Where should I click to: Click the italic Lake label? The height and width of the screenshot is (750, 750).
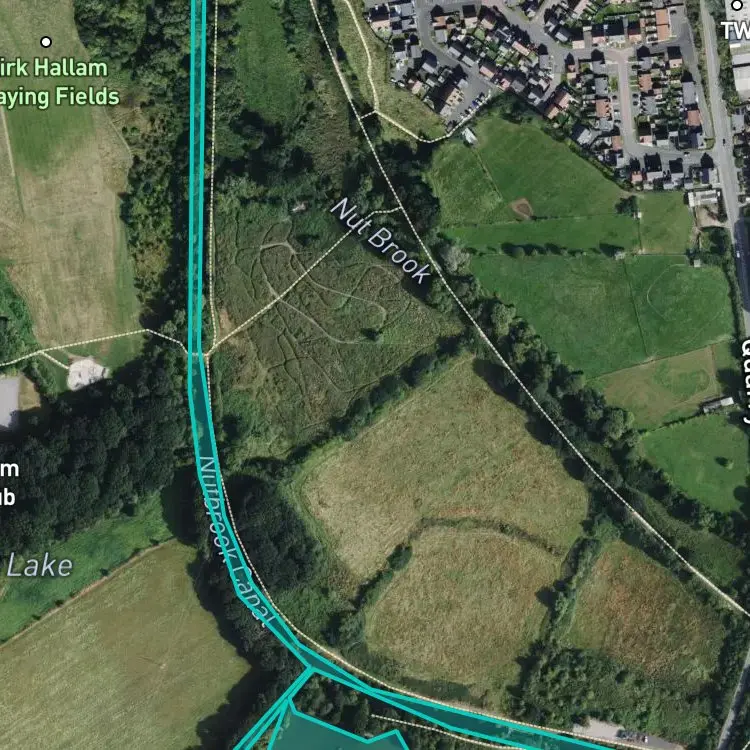tap(39, 566)
